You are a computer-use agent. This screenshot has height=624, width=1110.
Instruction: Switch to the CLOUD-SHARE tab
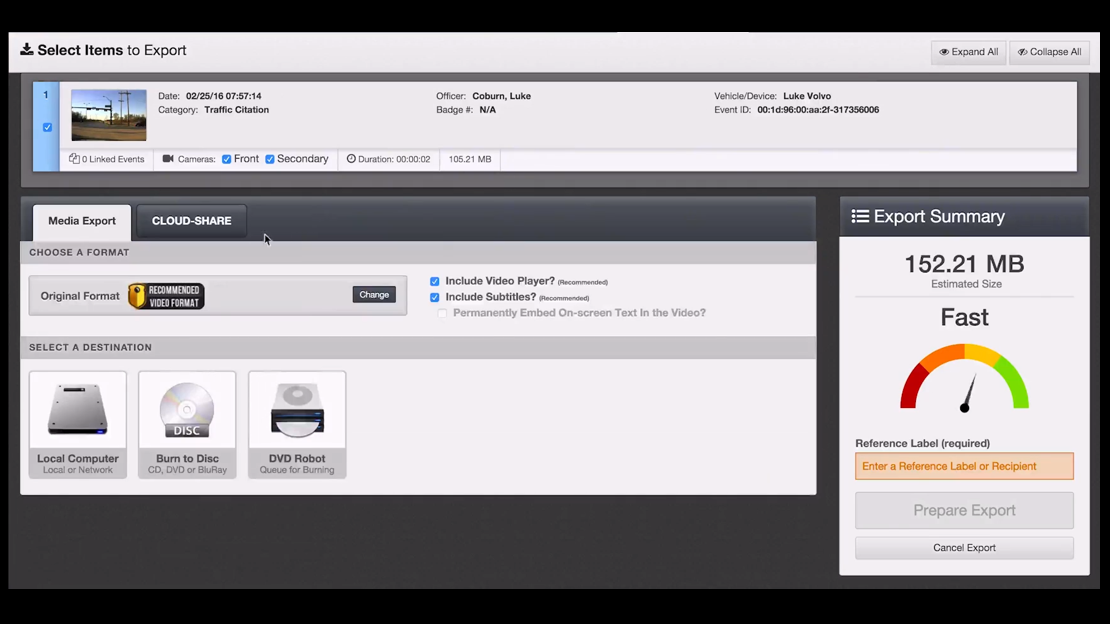[191, 221]
